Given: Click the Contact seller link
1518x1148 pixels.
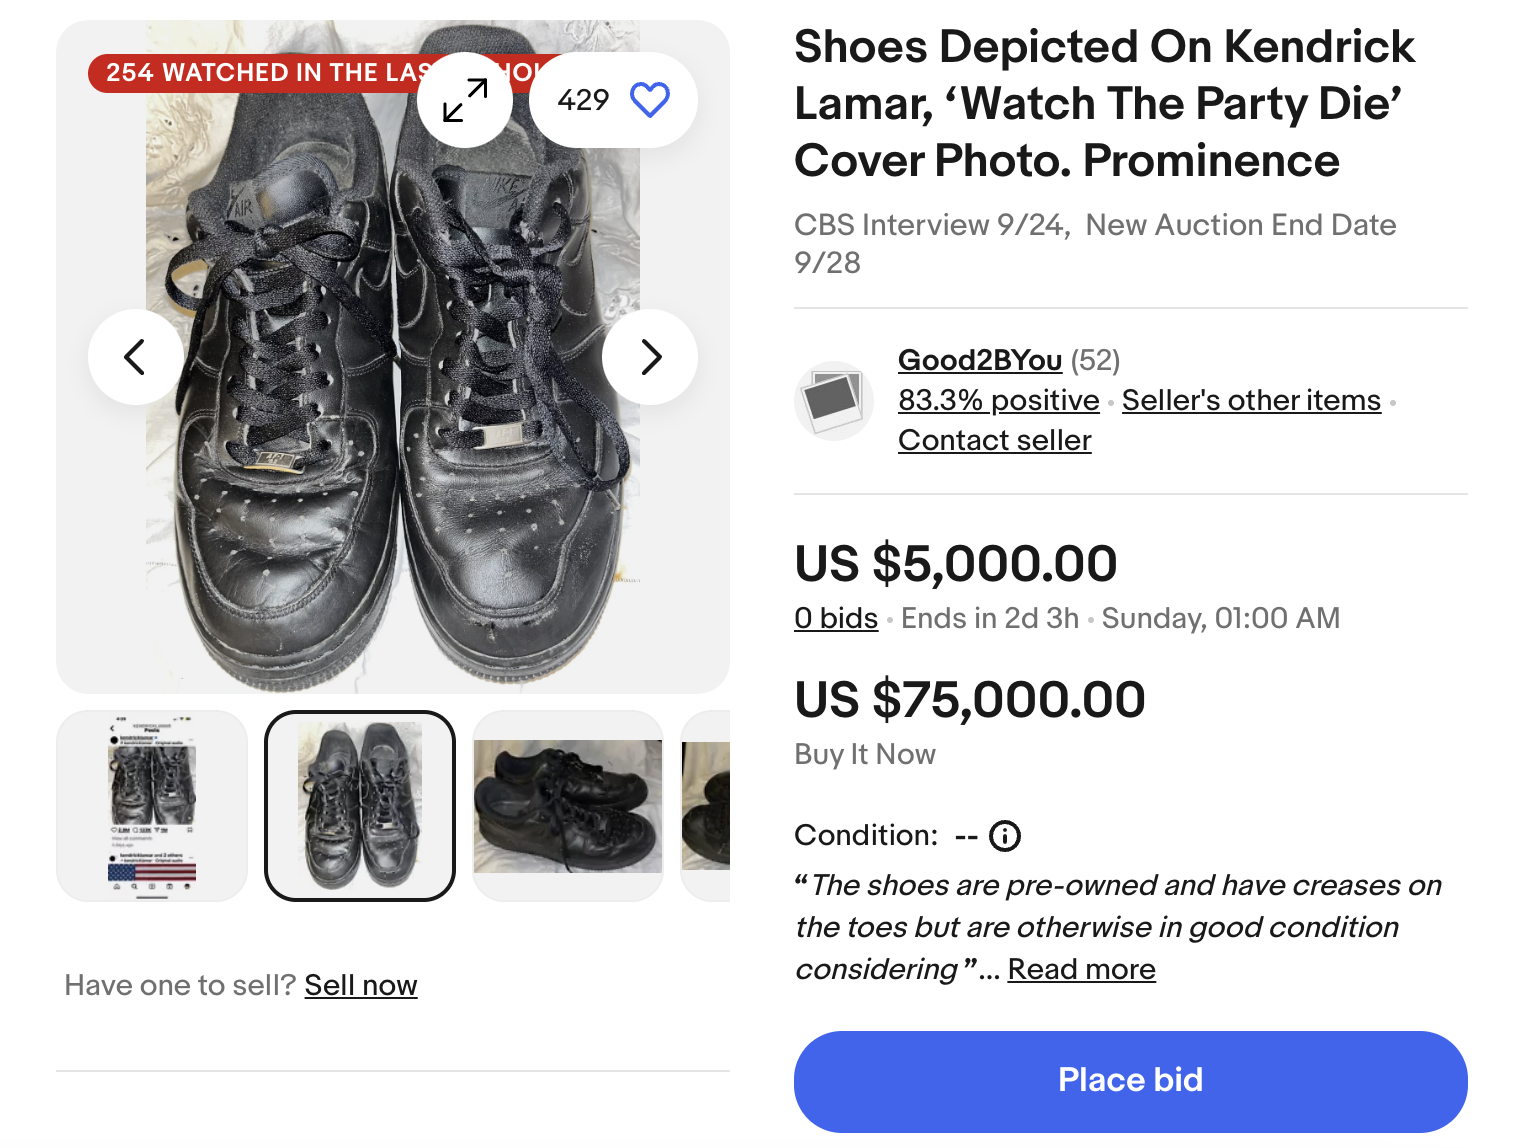Looking at the screenshot, I should 994,440.
